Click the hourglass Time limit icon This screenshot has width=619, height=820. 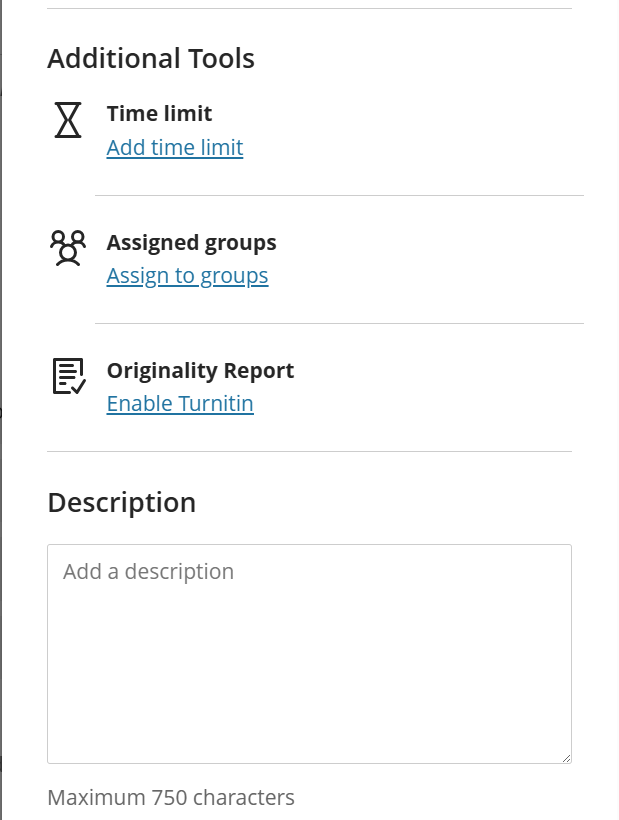click(68, 120)
